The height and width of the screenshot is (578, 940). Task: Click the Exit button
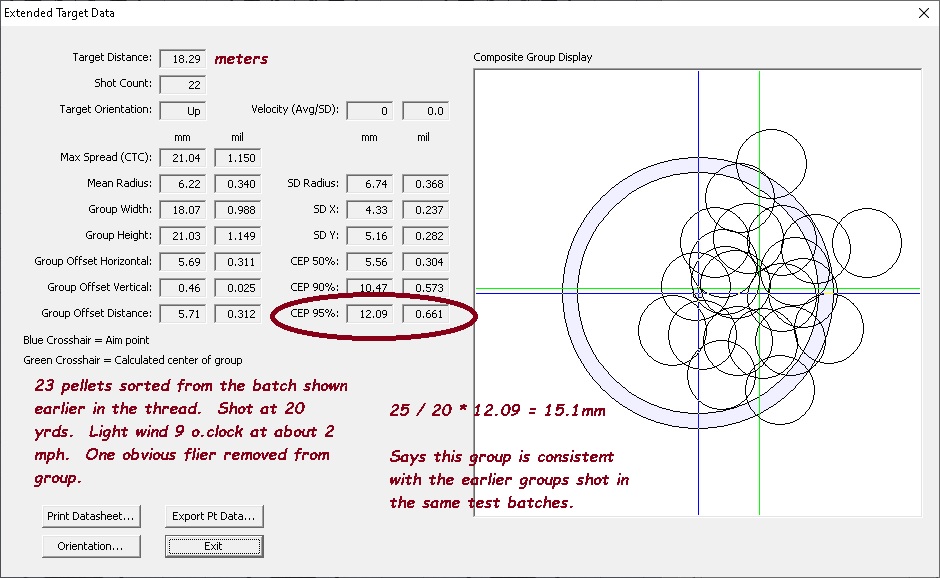(214, 546)
